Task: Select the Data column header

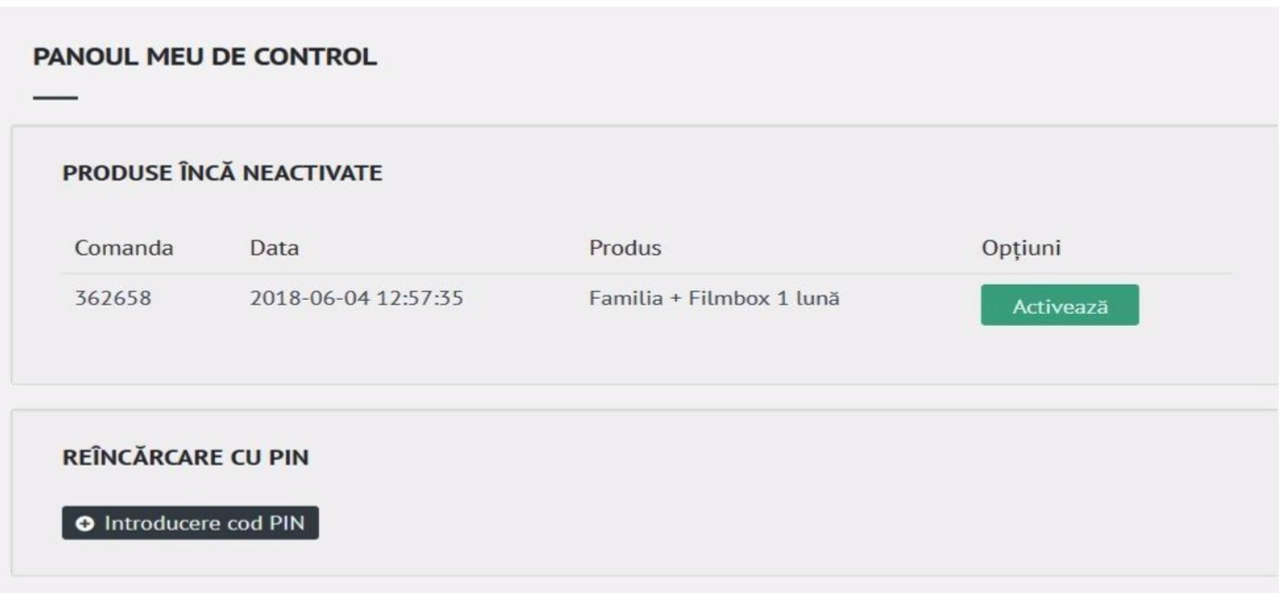Action: [274, 249]
